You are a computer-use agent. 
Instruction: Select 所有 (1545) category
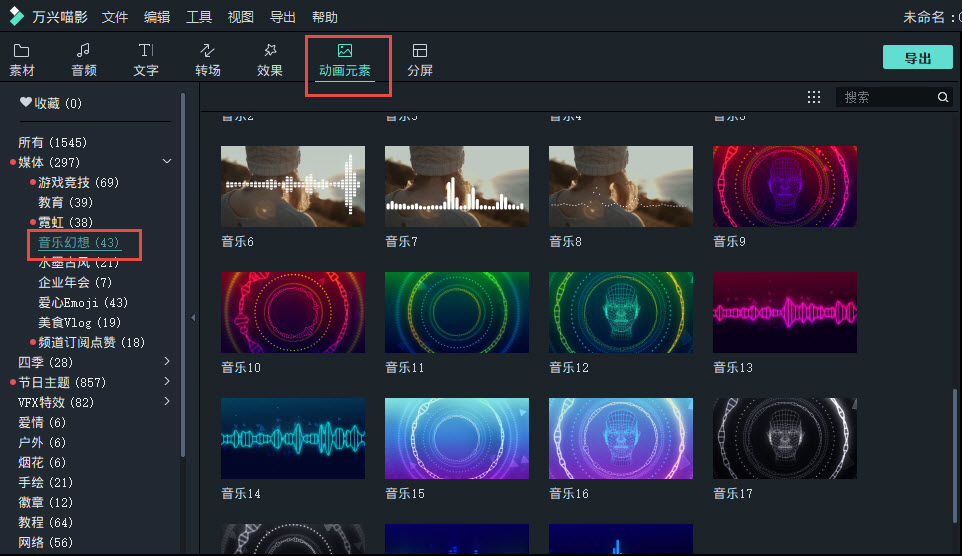pos(53,142)
